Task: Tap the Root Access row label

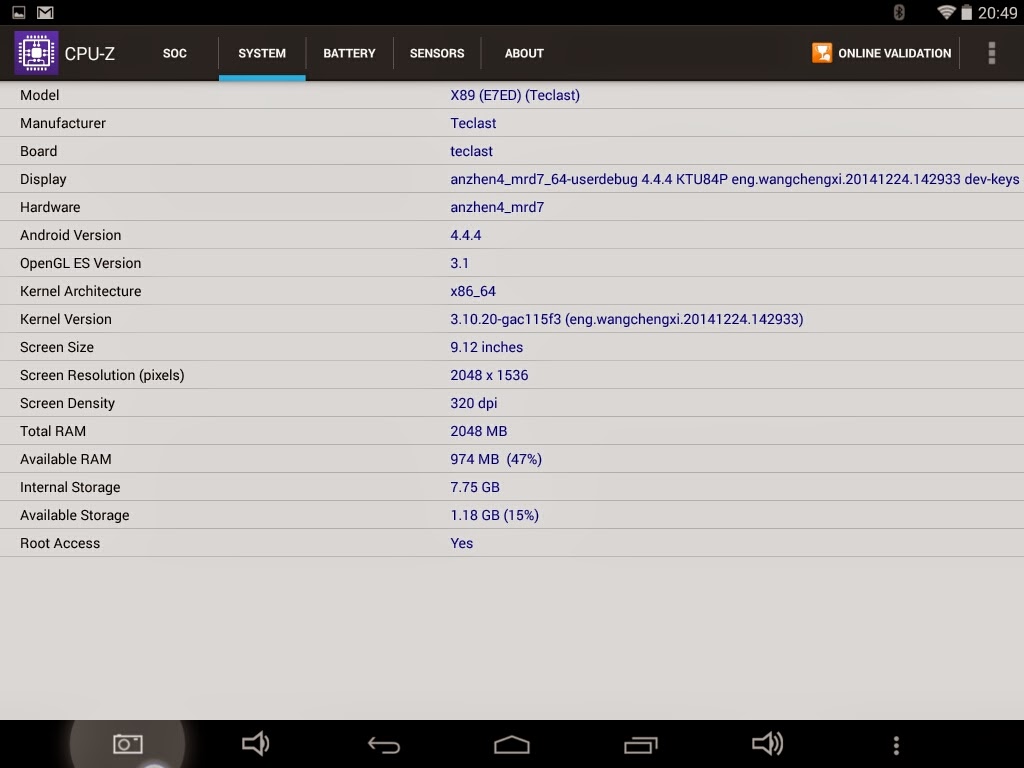Action: pos(60,543)
